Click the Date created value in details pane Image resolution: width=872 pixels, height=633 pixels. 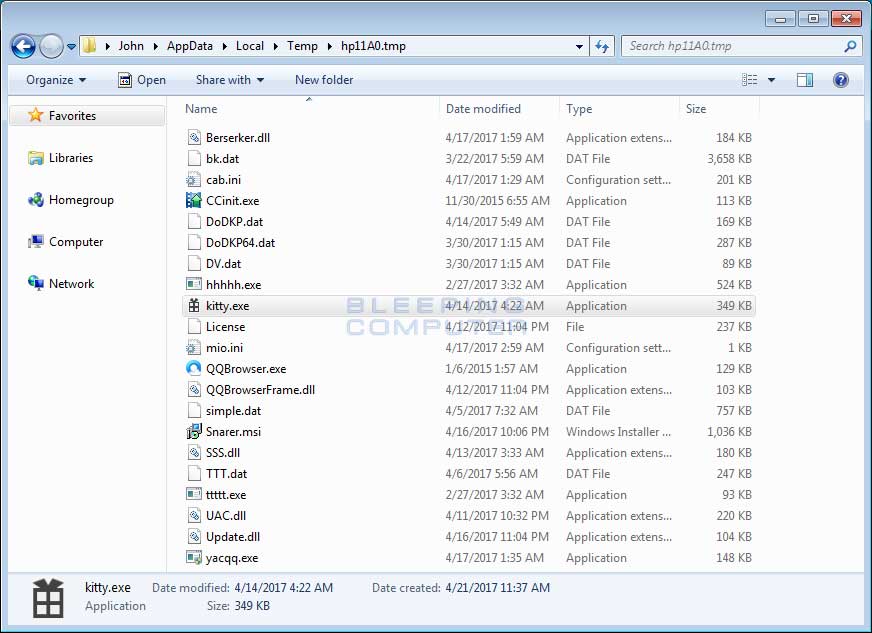(497, 588)
